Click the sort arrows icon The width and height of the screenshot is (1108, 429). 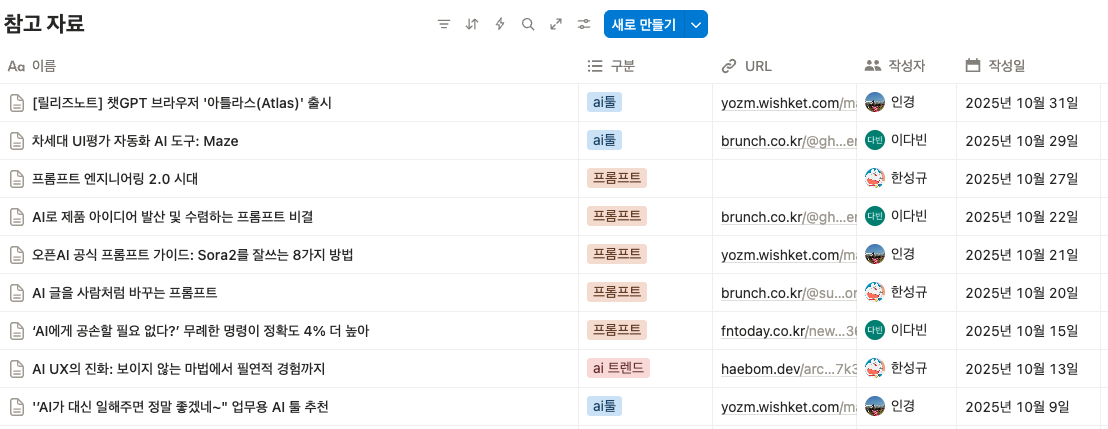click(472, 24)
